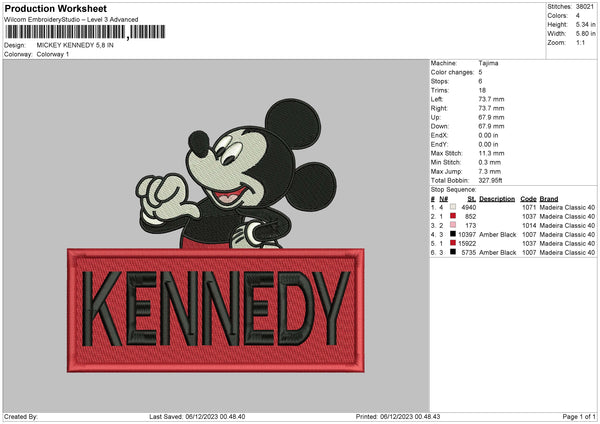Screen dimensions: 600x424
Task: Select the design name 'MICKEY KENNEDY 5,8 IN'
Action: [75, 45]
